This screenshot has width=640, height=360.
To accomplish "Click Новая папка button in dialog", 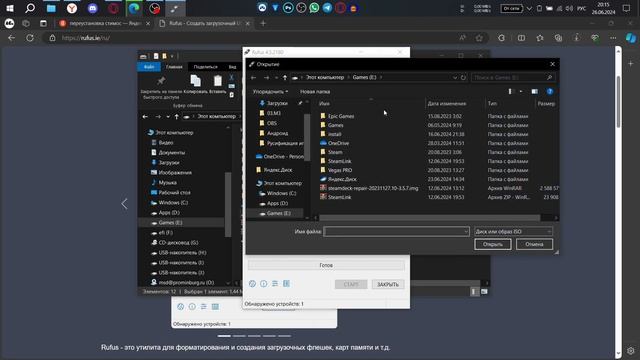I will click(x=315, y=92).
